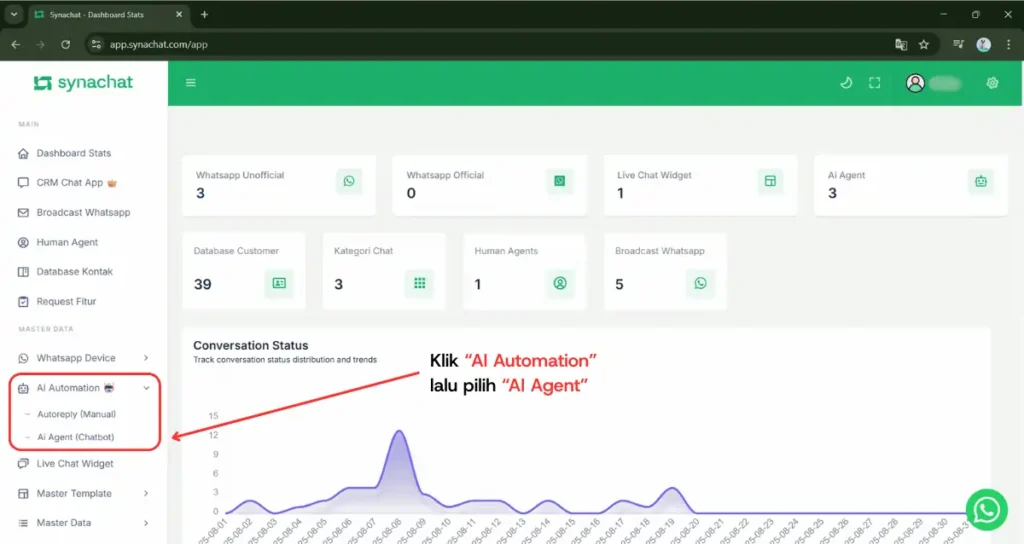
Task: Click the browser address bar
Action: [490, 44]
